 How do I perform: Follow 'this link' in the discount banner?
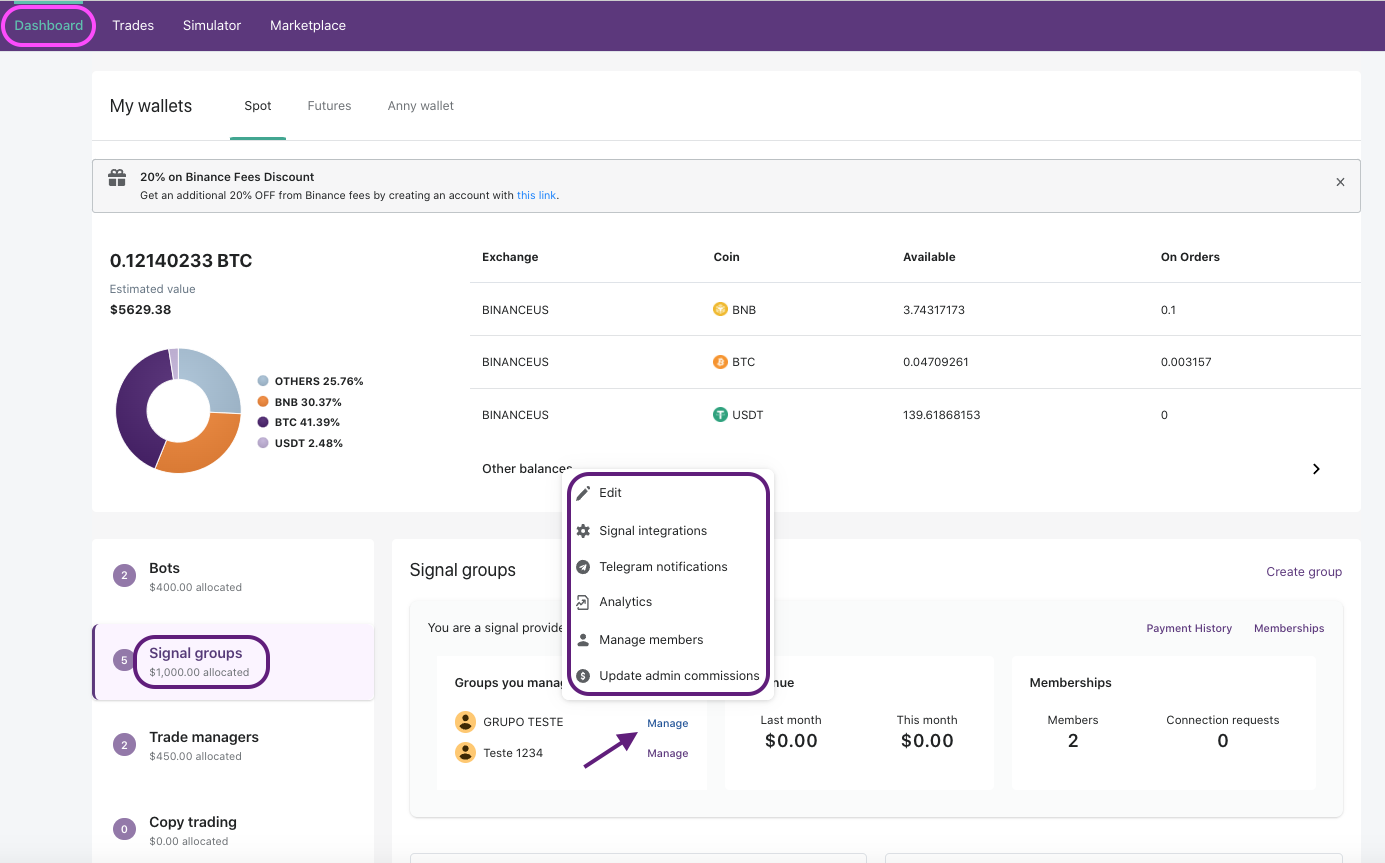(536, 196)
